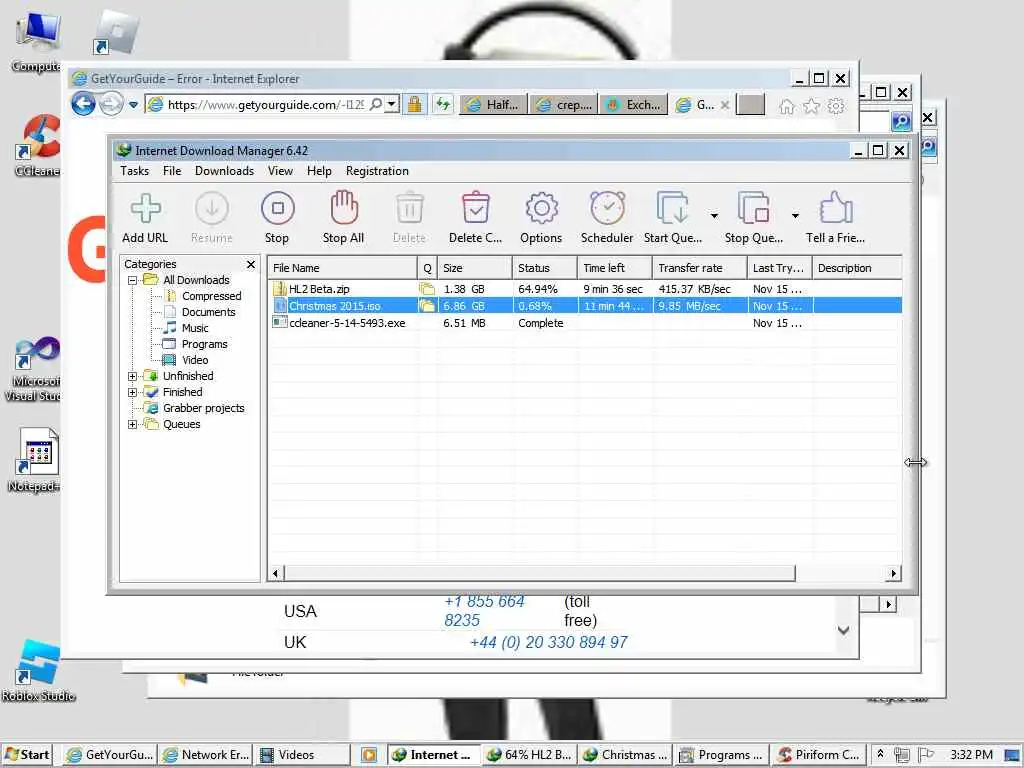Open Start Queue dropdown arrow
Screen dimensions: 1024x768
click(x=714, y=216)
